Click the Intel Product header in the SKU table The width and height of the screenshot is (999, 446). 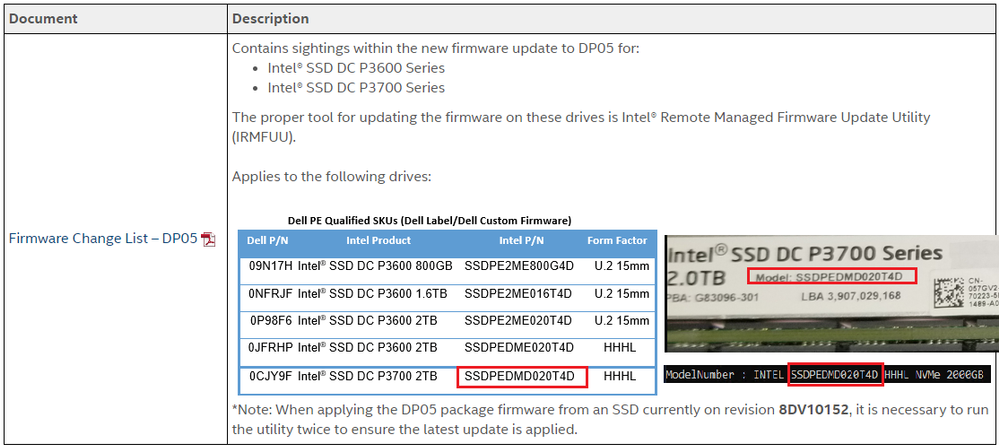coord(378,241)
